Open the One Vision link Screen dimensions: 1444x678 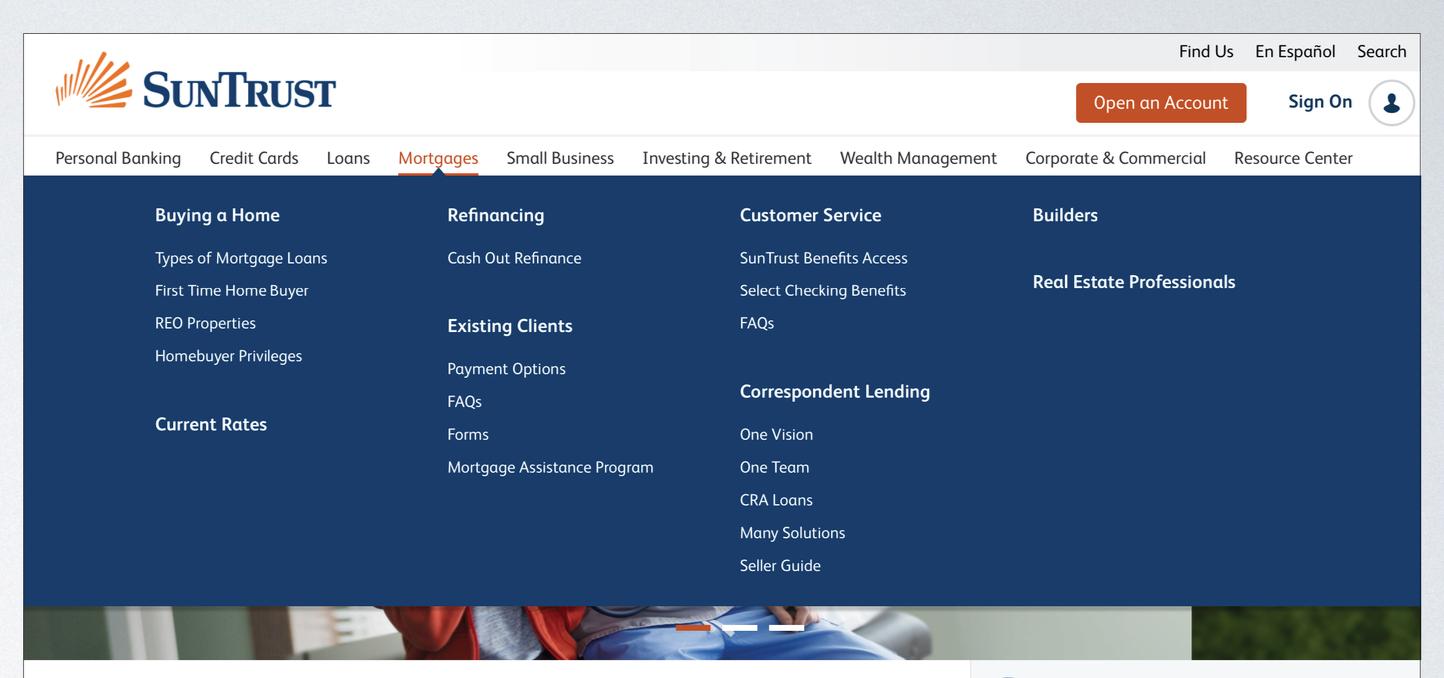coord(776,434)
